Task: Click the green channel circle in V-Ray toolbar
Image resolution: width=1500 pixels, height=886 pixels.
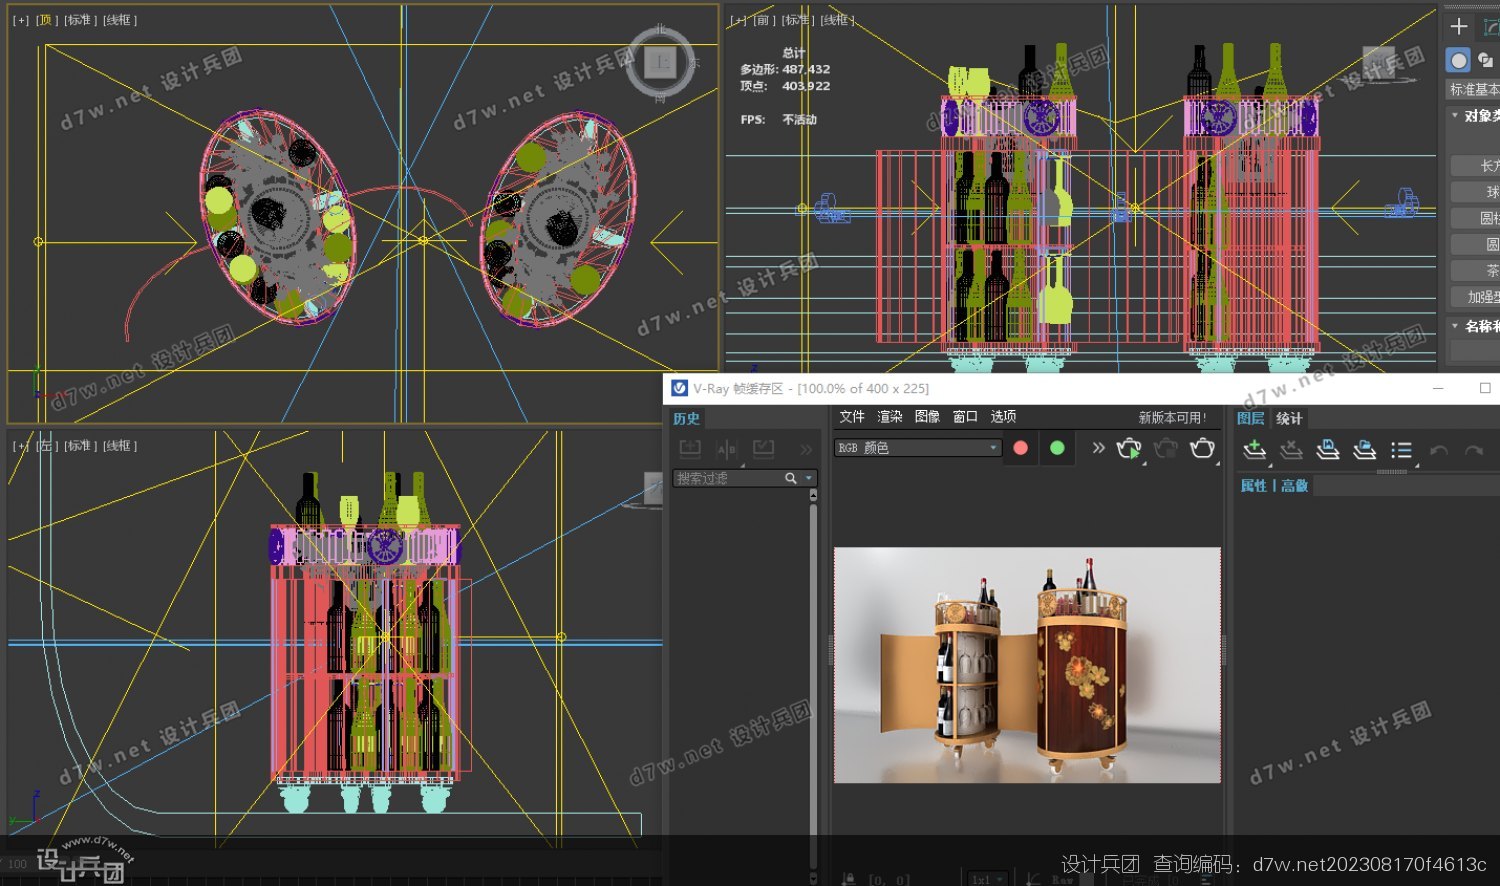Action: [x=1057, y=448]
